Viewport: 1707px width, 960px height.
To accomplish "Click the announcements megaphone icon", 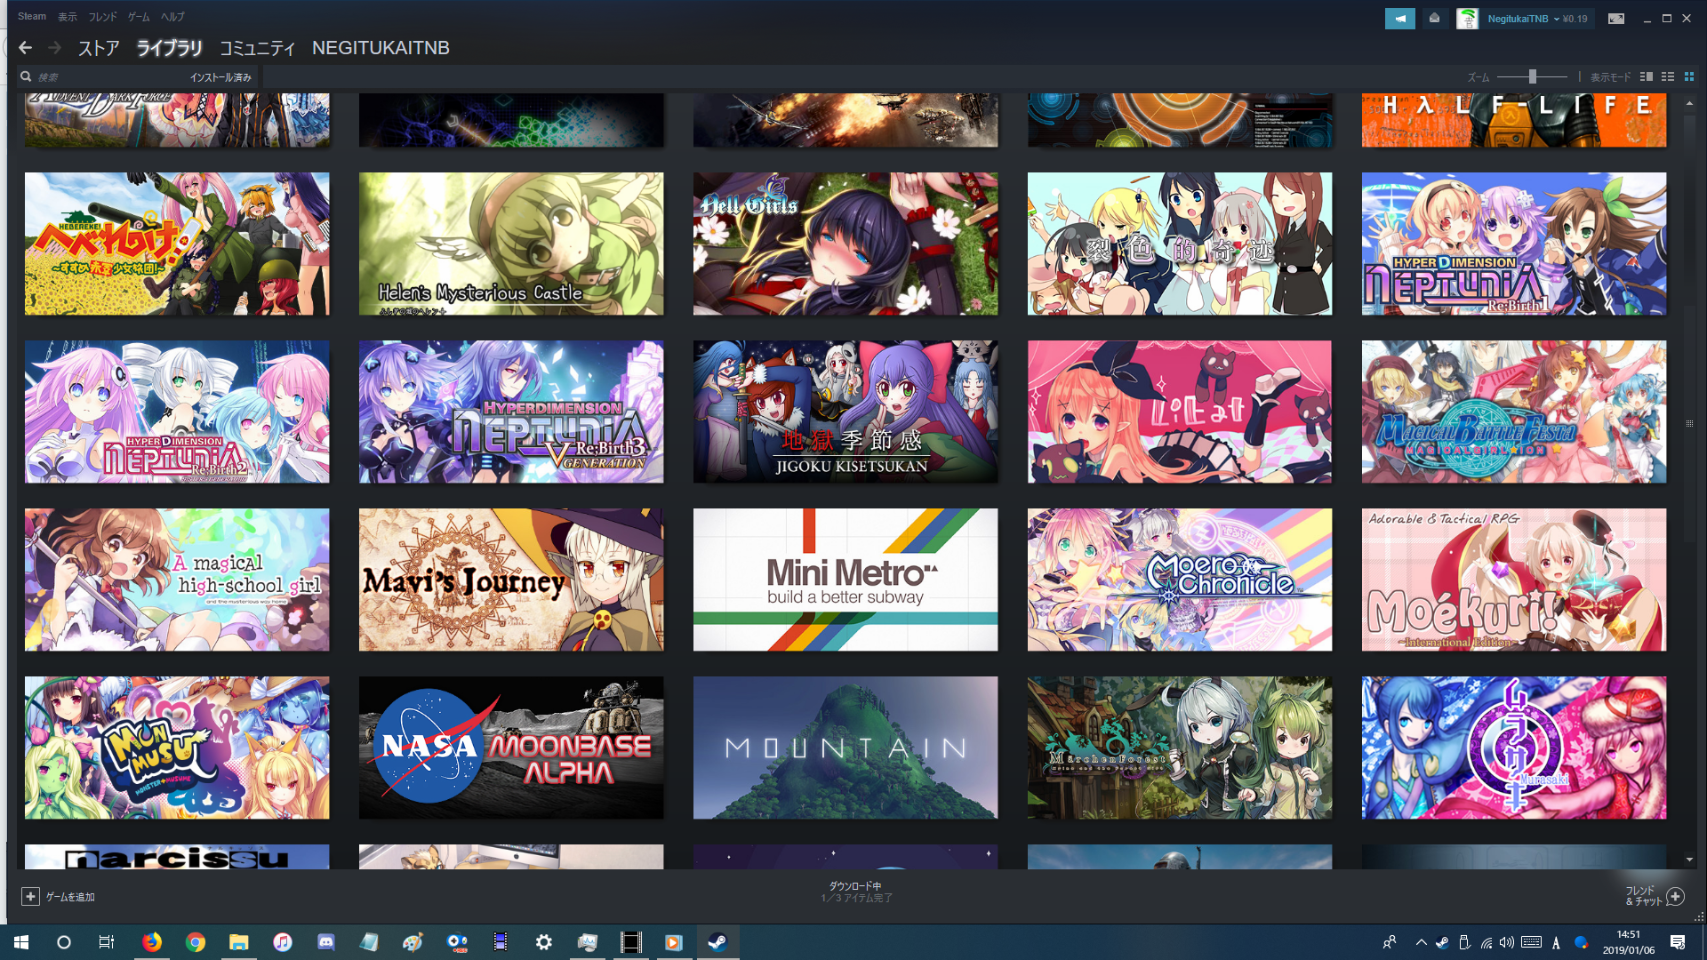I will point(1399,18).
